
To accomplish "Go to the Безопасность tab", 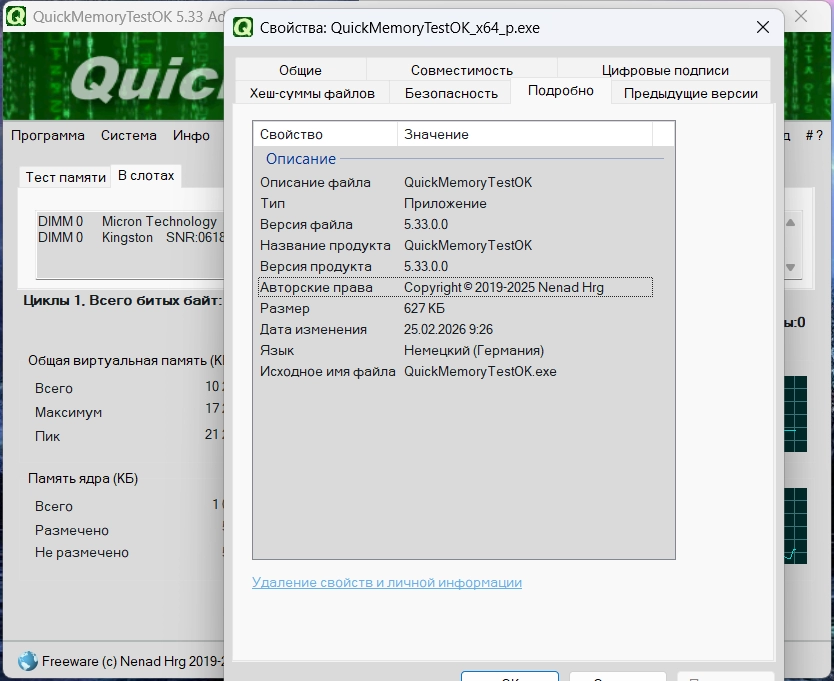I will (x=451, y=93).
